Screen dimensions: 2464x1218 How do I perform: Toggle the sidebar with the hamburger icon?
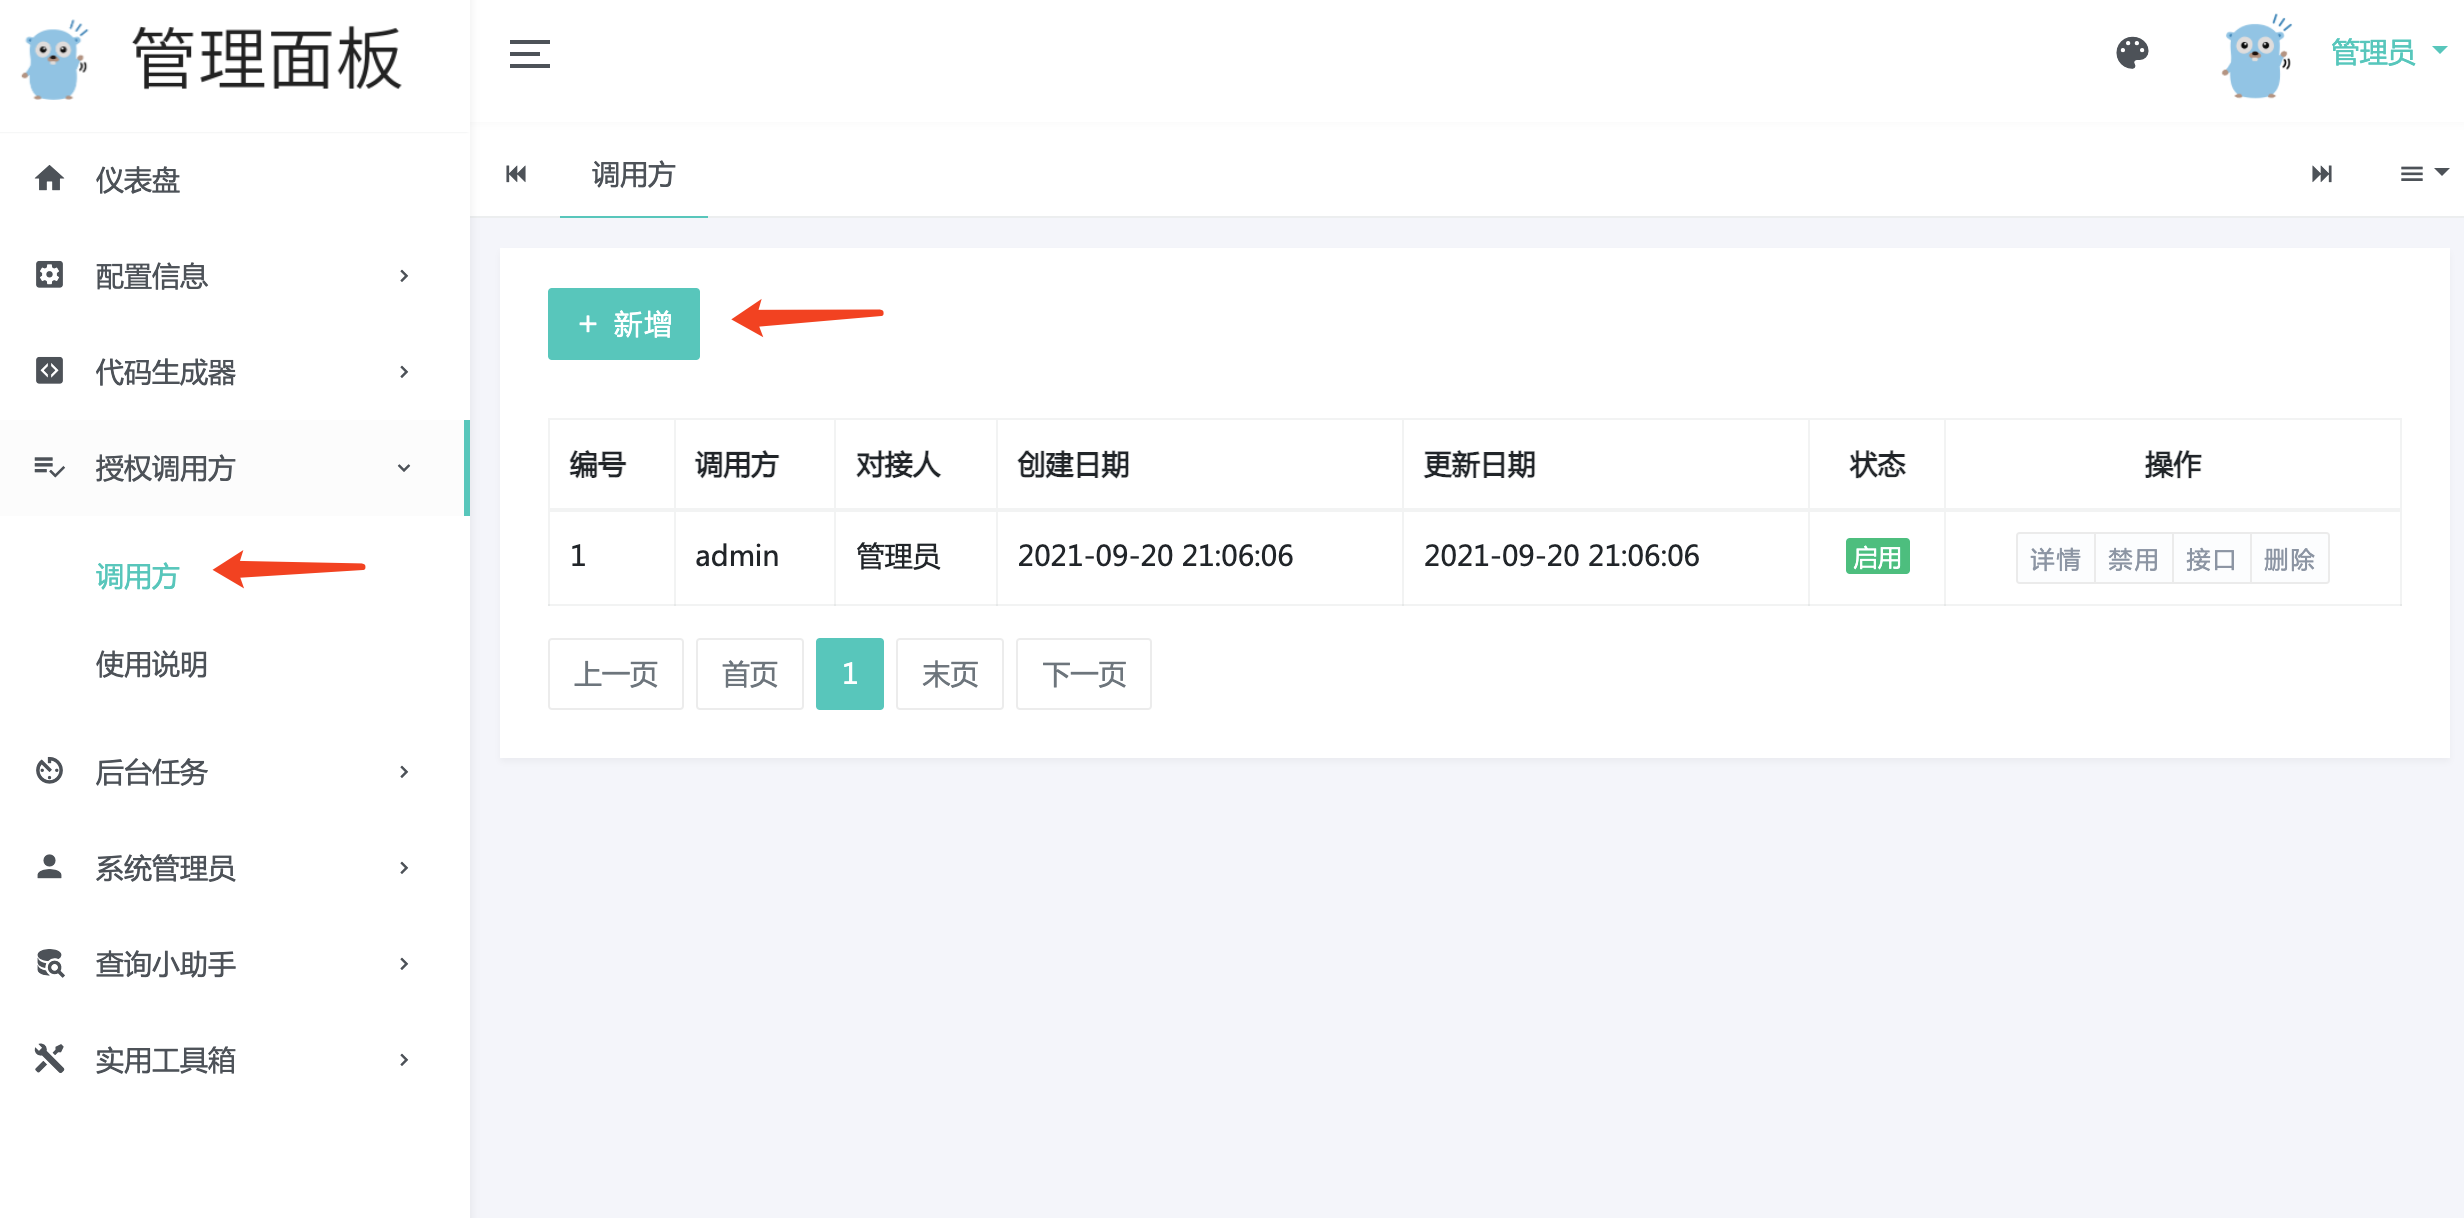tap(529, 54)
